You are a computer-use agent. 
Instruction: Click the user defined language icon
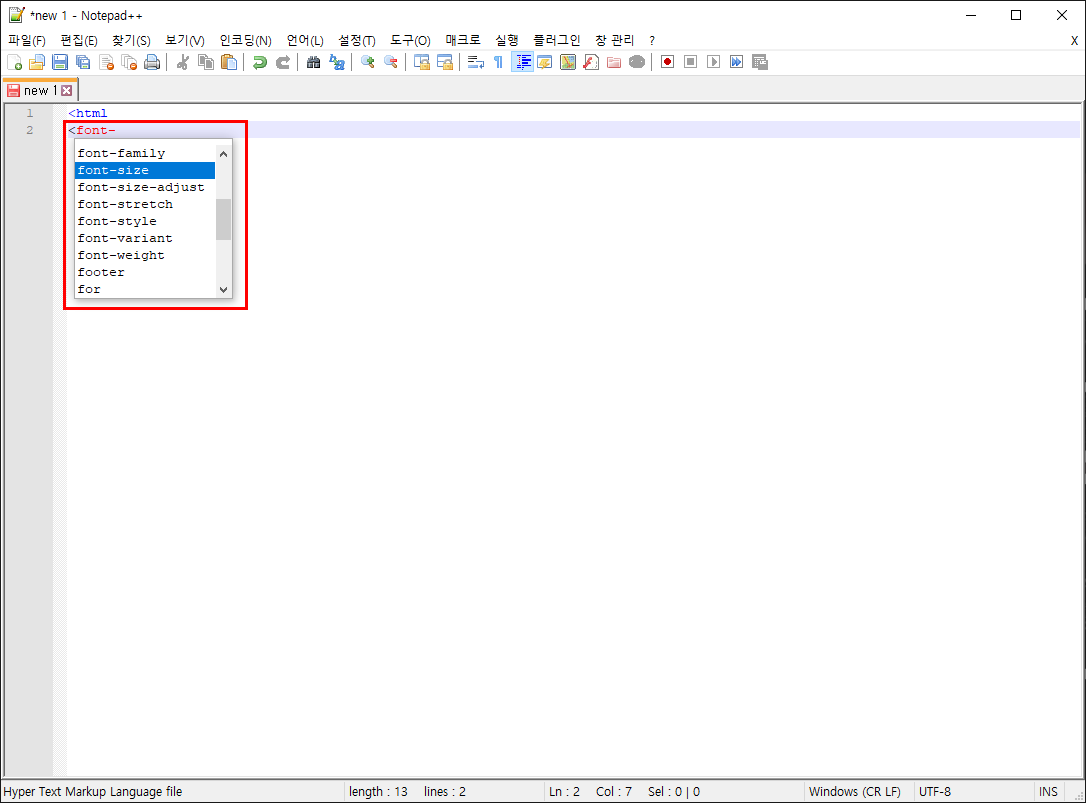(545, 62)
